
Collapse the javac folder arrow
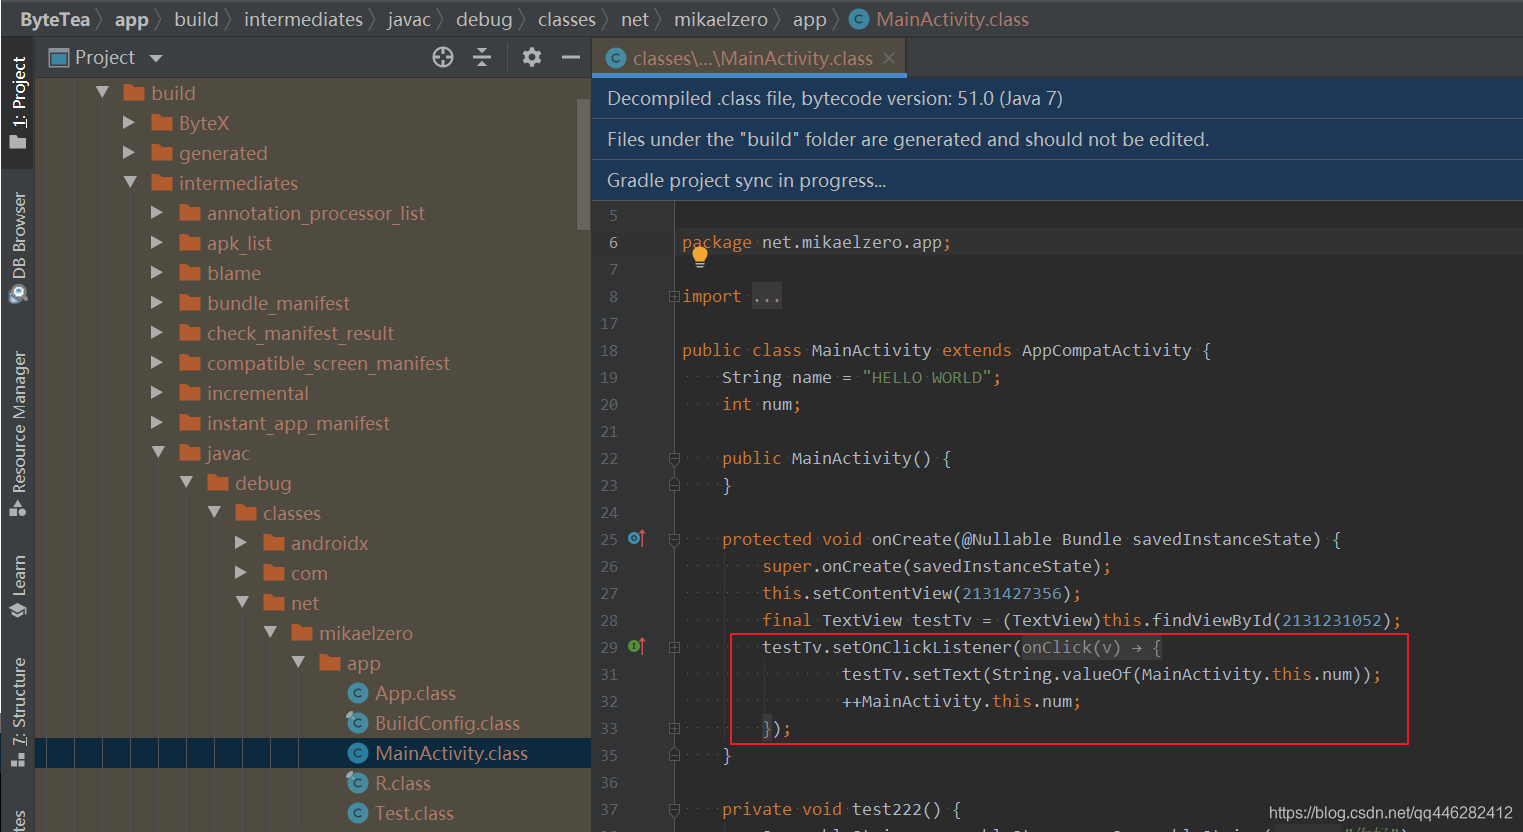[158, 452]
